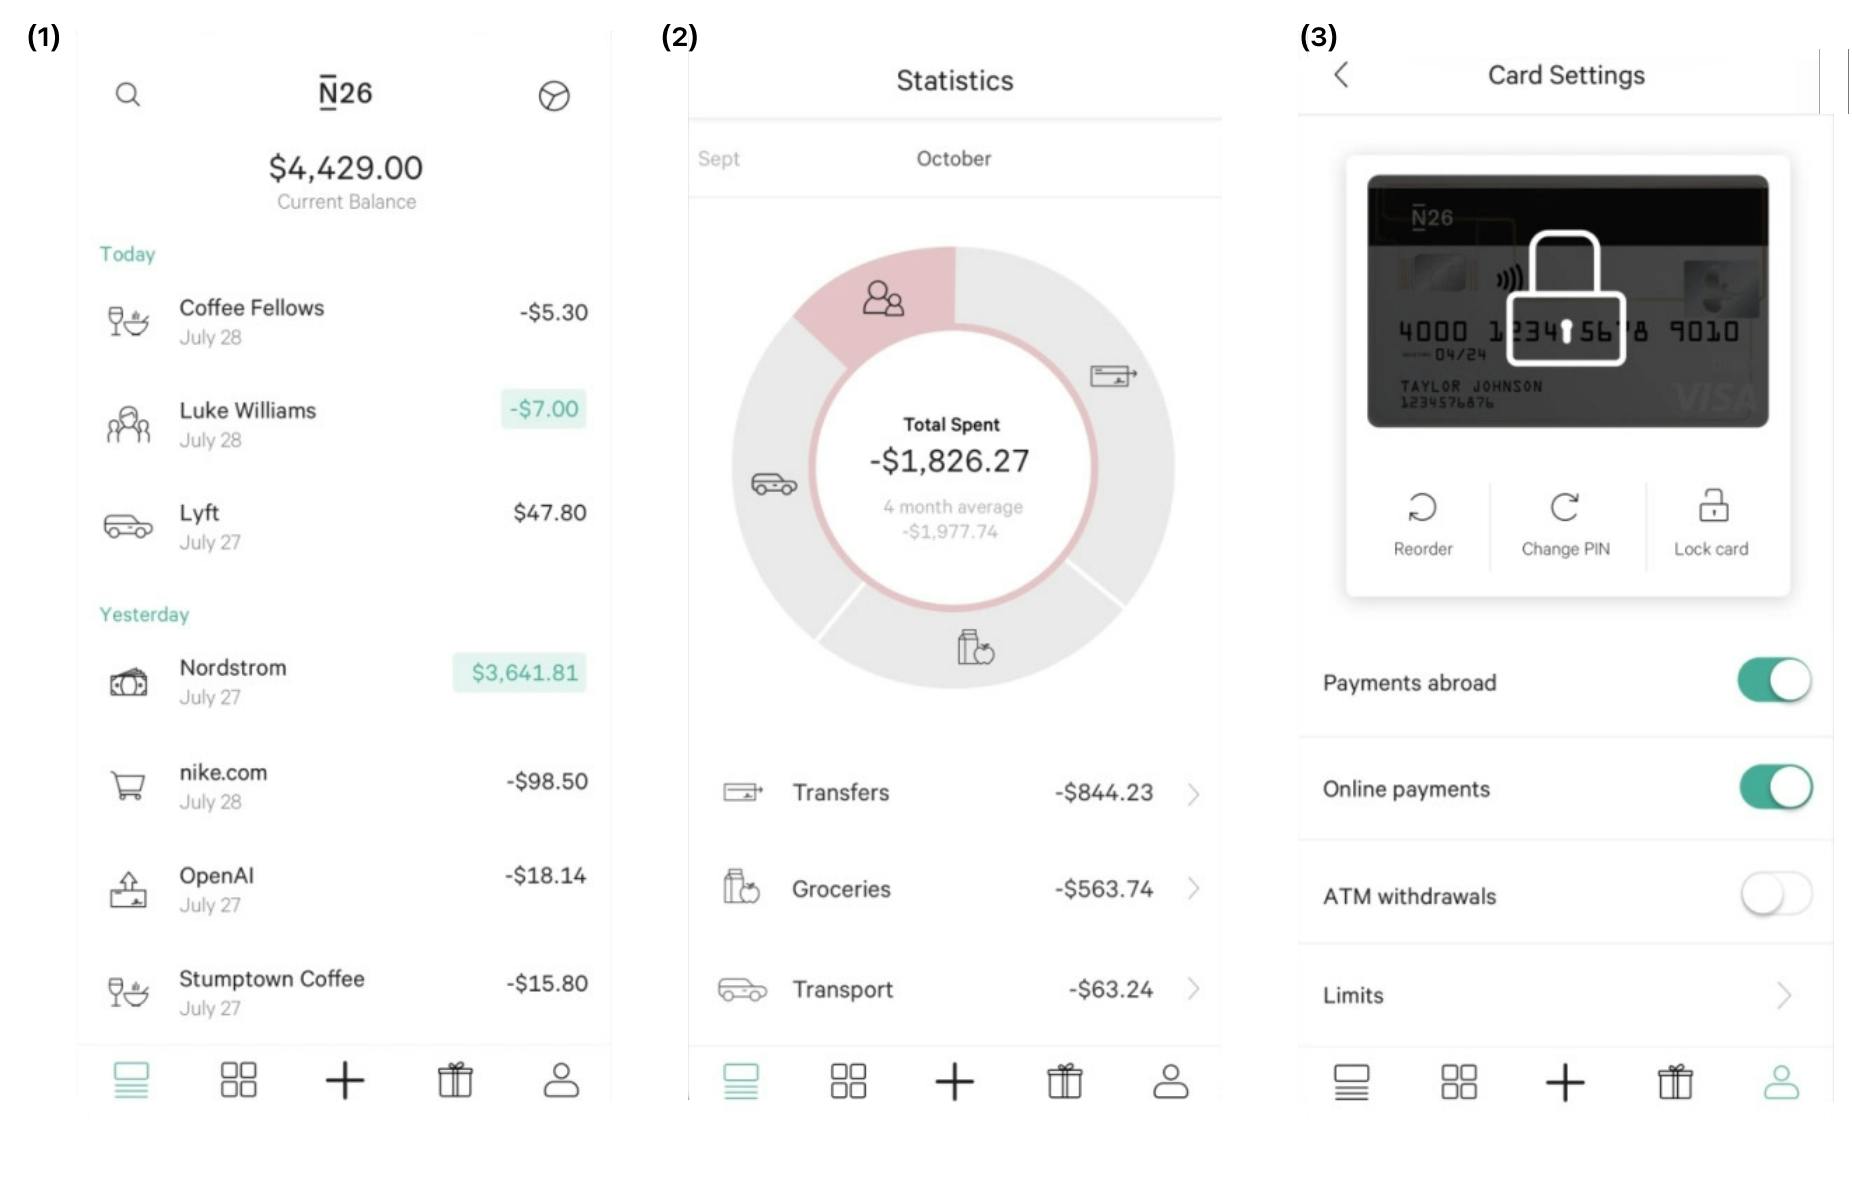Tap the people icon beside Luke Williams
Viewport: 1852px width, 1180px height.
click(128, 424)
